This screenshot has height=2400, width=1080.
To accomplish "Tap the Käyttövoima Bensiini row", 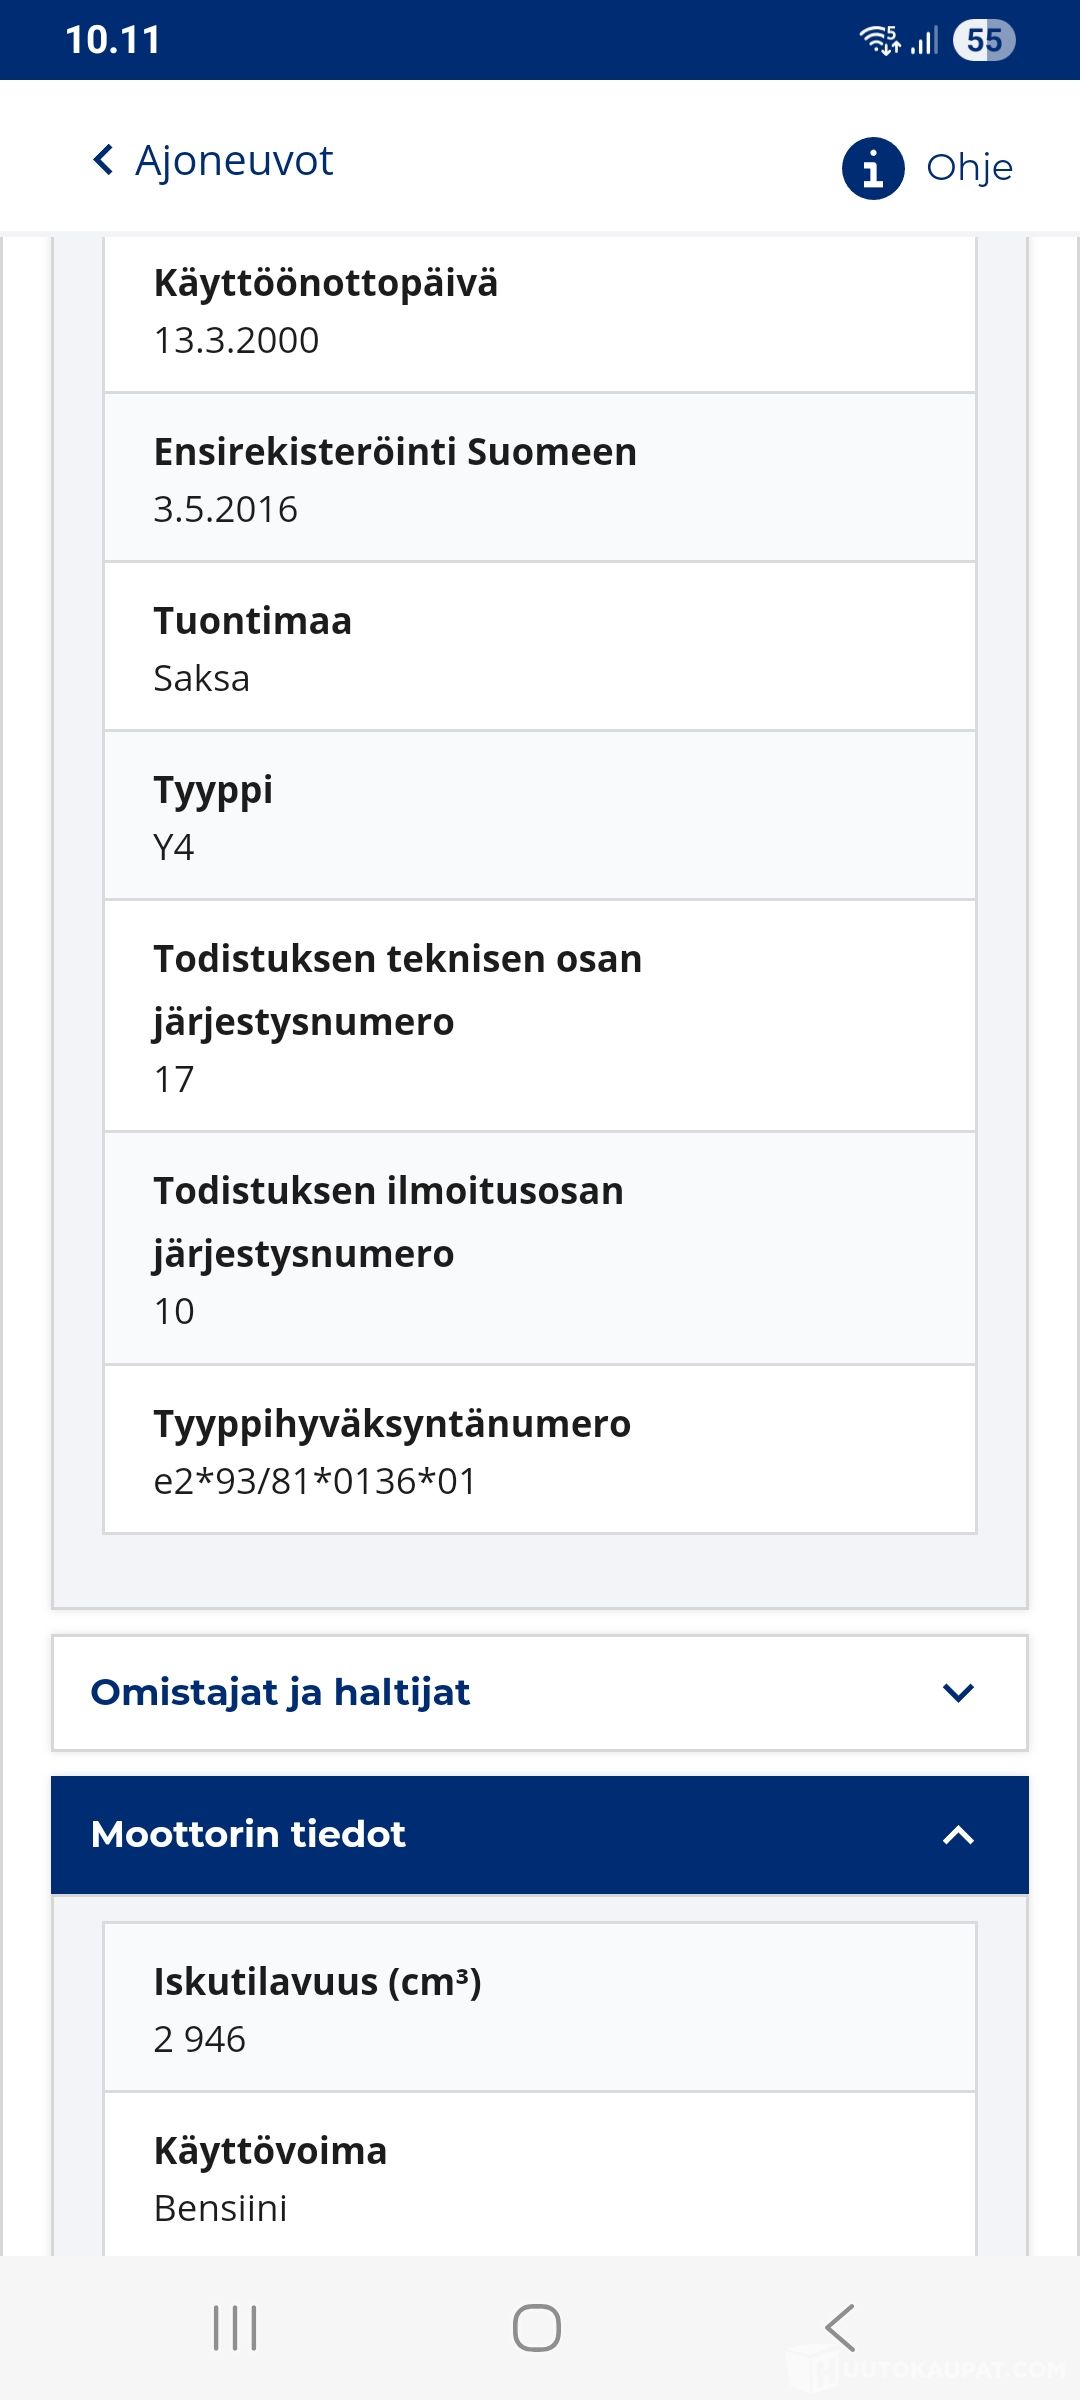I will click(540, 2175).
